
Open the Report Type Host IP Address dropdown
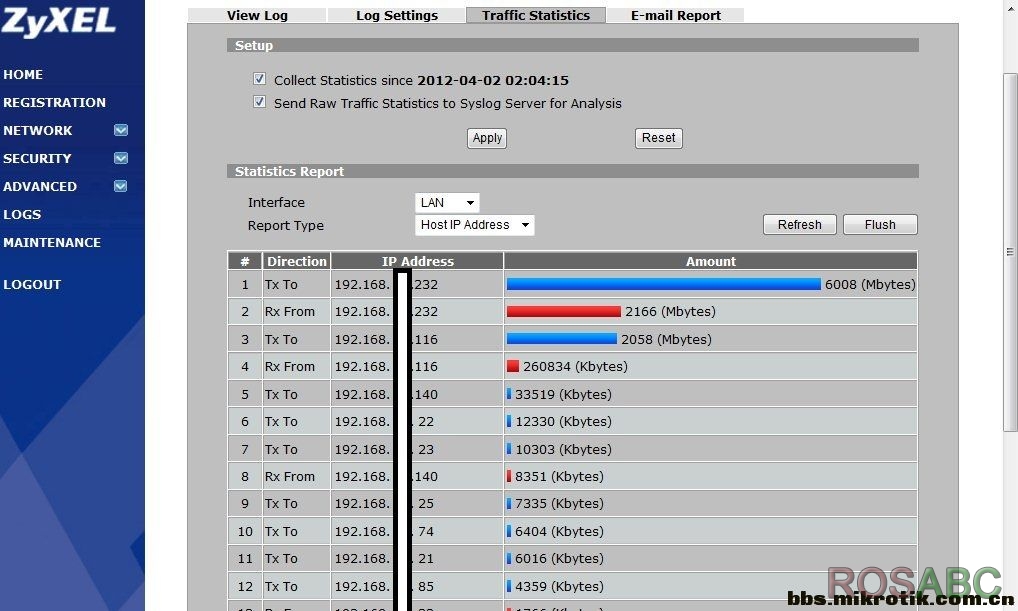click(474, 225)
